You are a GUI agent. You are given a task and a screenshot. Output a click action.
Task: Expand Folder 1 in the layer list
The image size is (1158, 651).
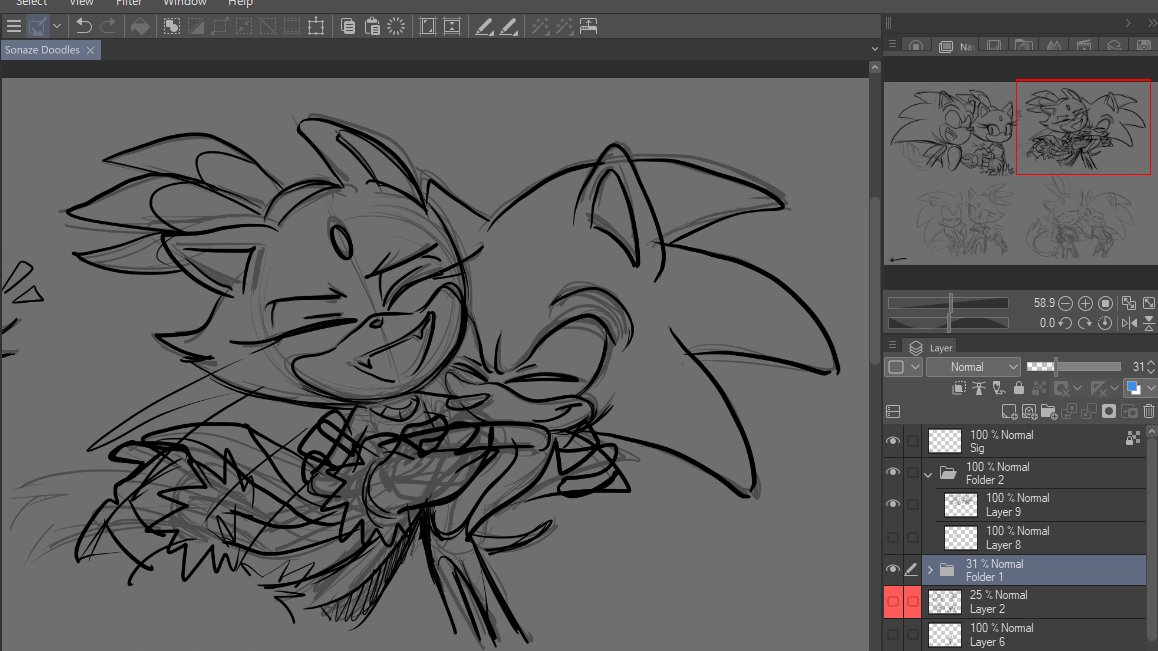[931, 570]
